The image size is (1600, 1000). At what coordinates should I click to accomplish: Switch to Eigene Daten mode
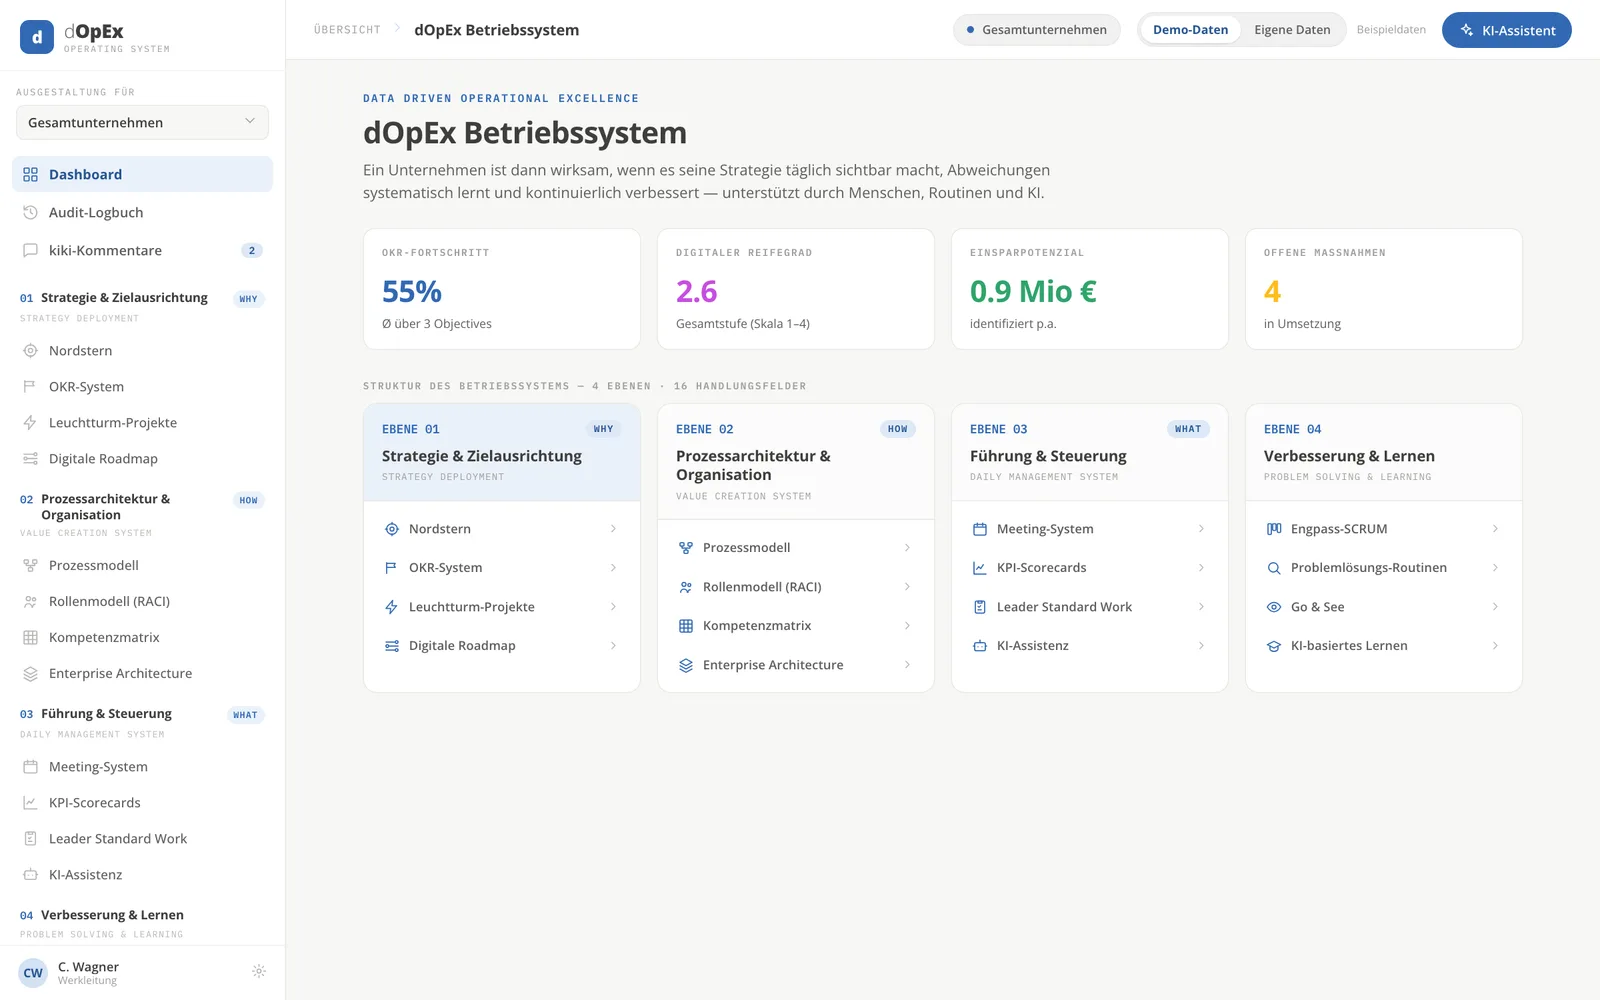pyautogui.click(x=1292, y=30)
